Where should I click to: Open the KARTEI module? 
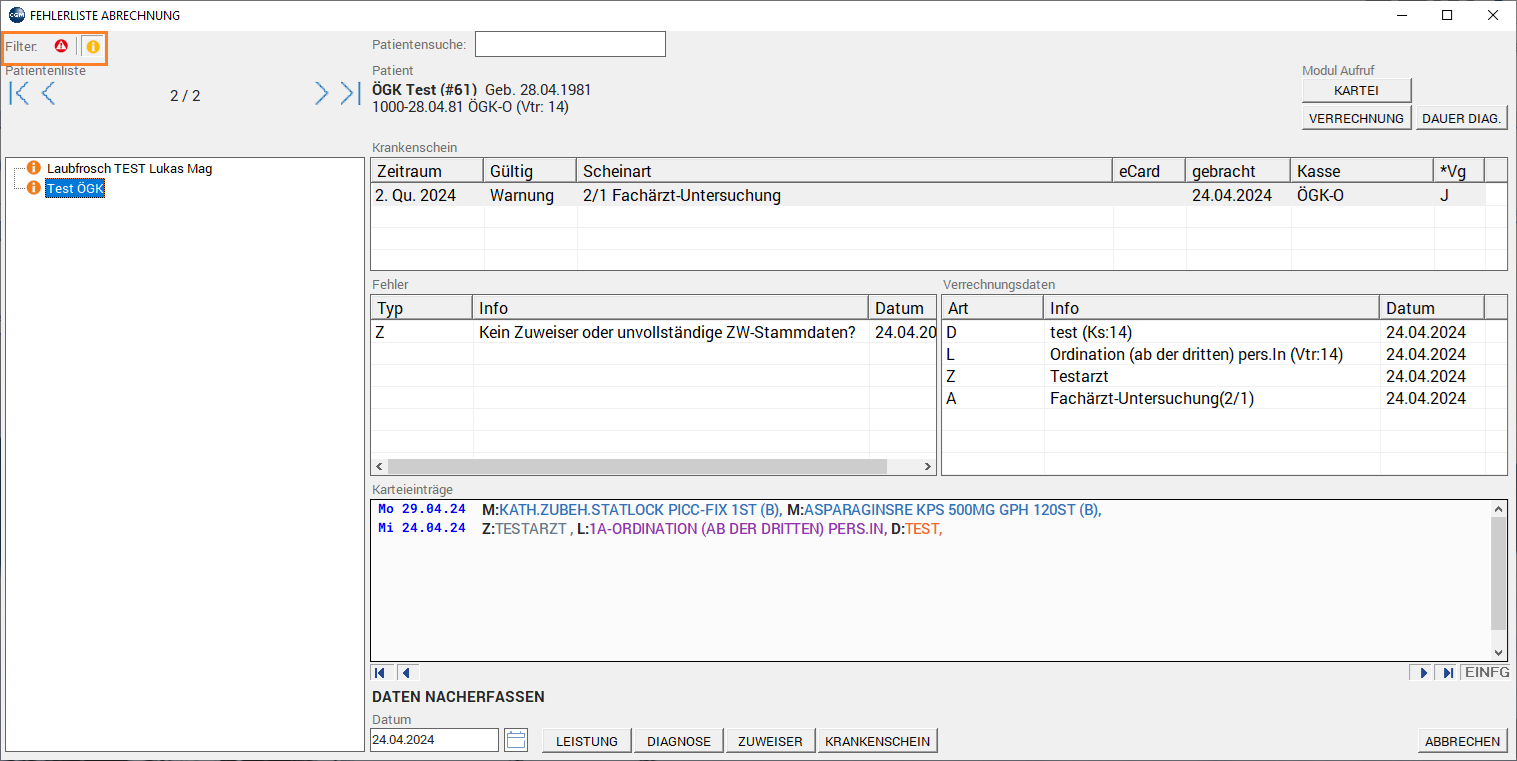coord(1356,90)
